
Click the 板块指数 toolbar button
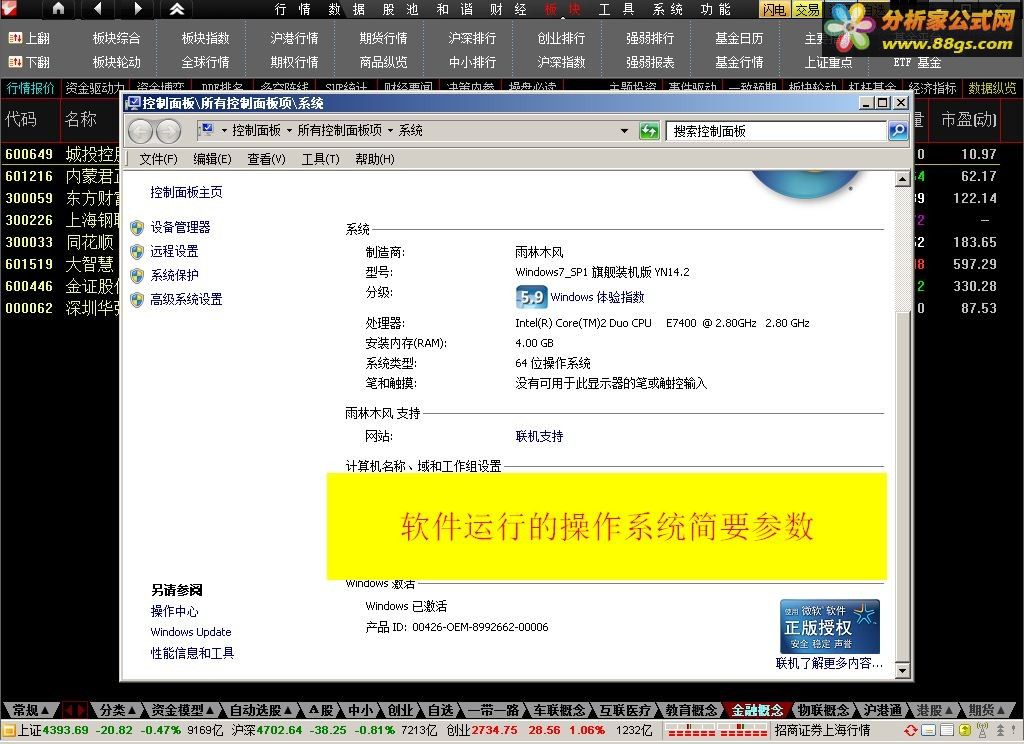point(206,39)
